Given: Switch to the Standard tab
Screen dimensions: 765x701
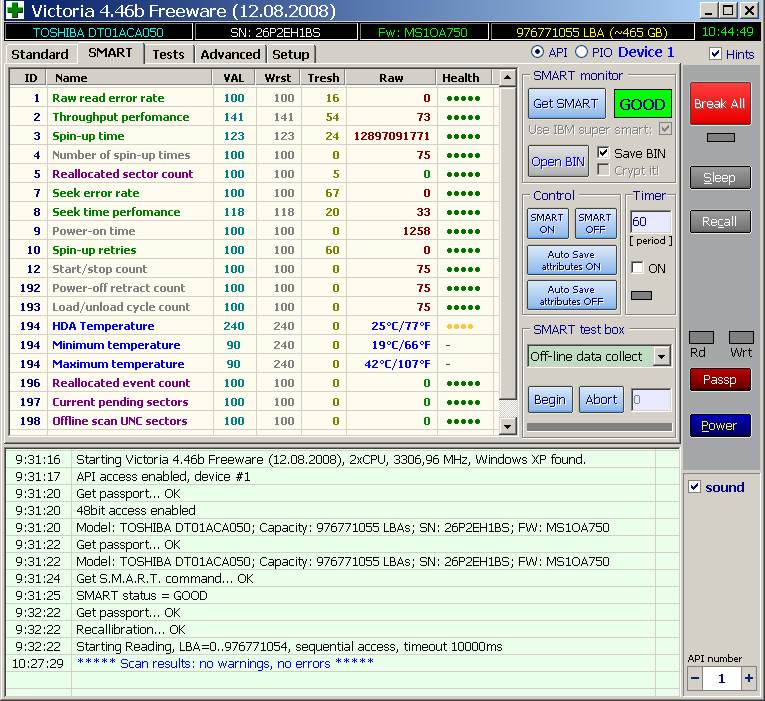Looking at the screenshot, I should [40, 54].
